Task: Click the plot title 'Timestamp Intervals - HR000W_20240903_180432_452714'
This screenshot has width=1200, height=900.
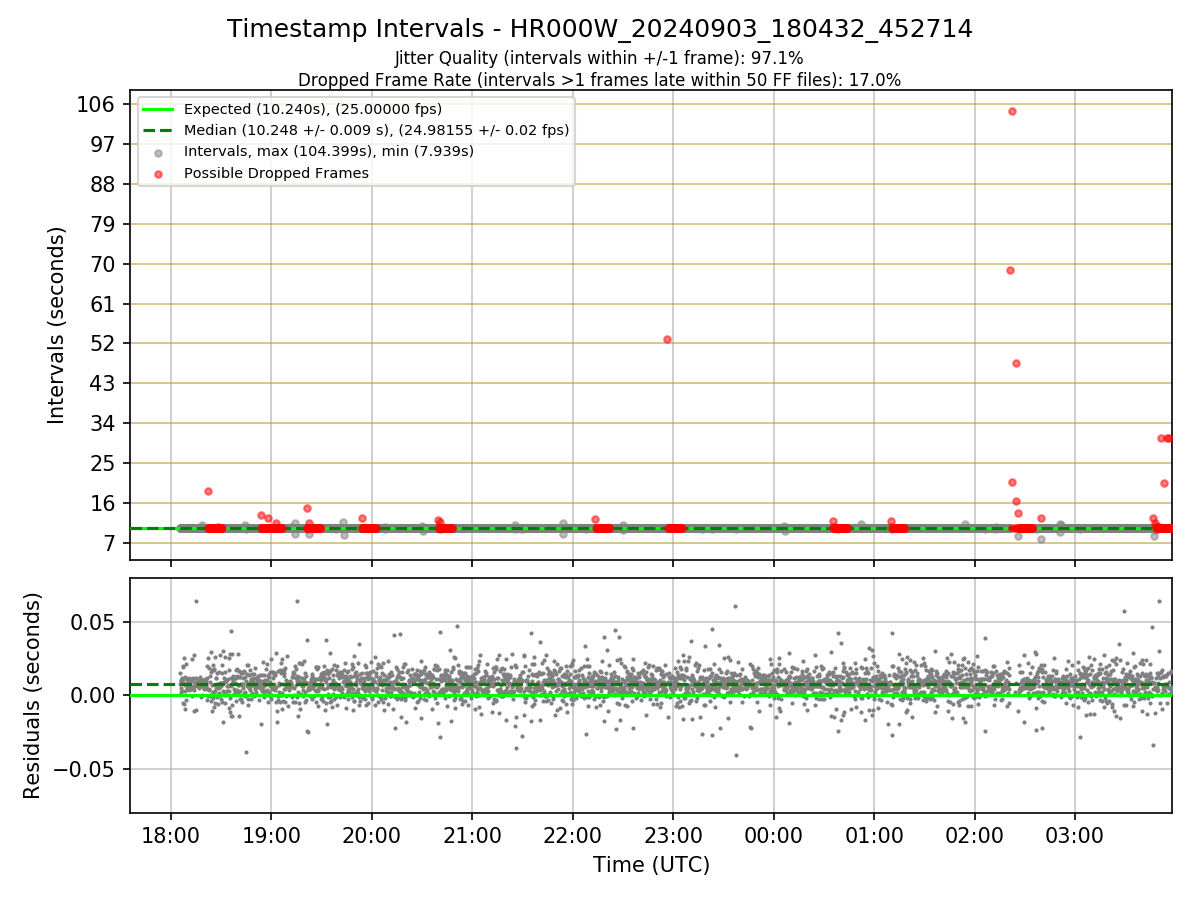Action: [x=600, y=29]
